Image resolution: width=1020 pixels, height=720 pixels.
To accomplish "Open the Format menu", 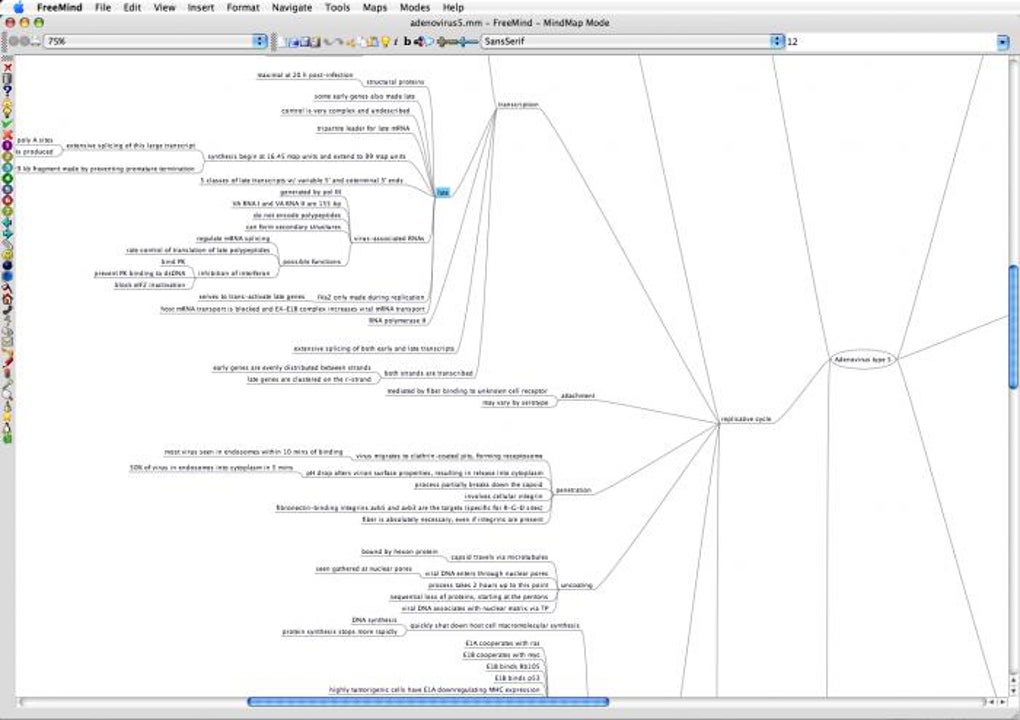I will (243, 7).
